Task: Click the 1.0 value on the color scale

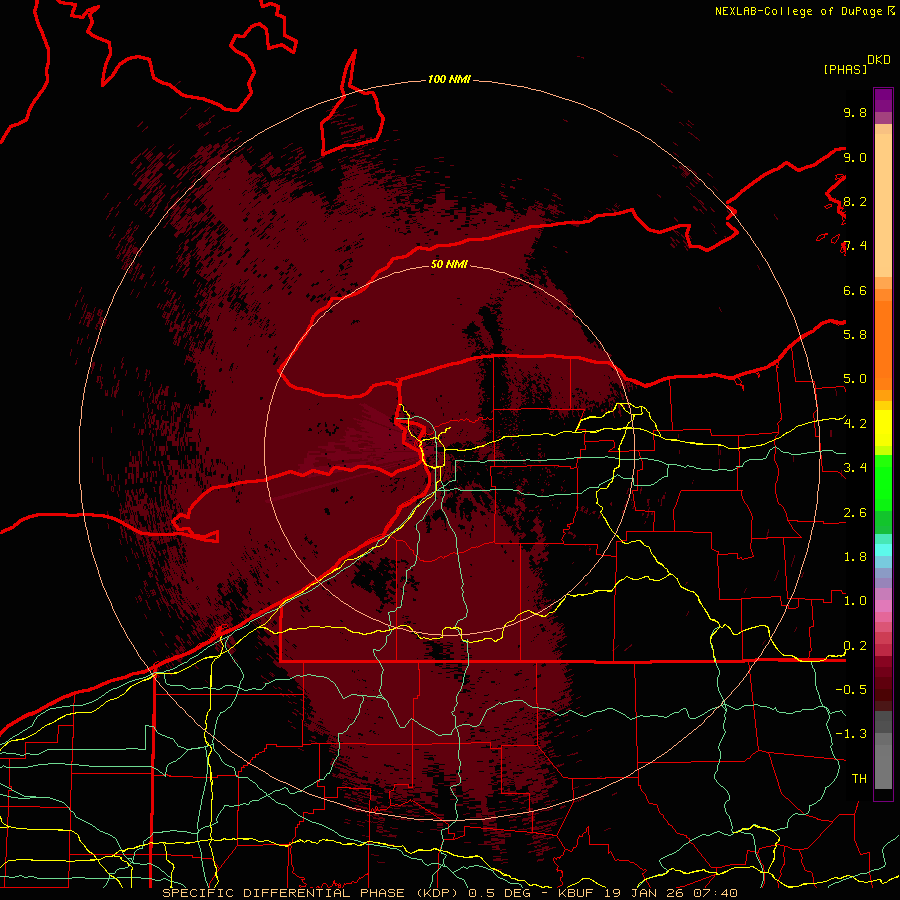Action: (855, 601)
